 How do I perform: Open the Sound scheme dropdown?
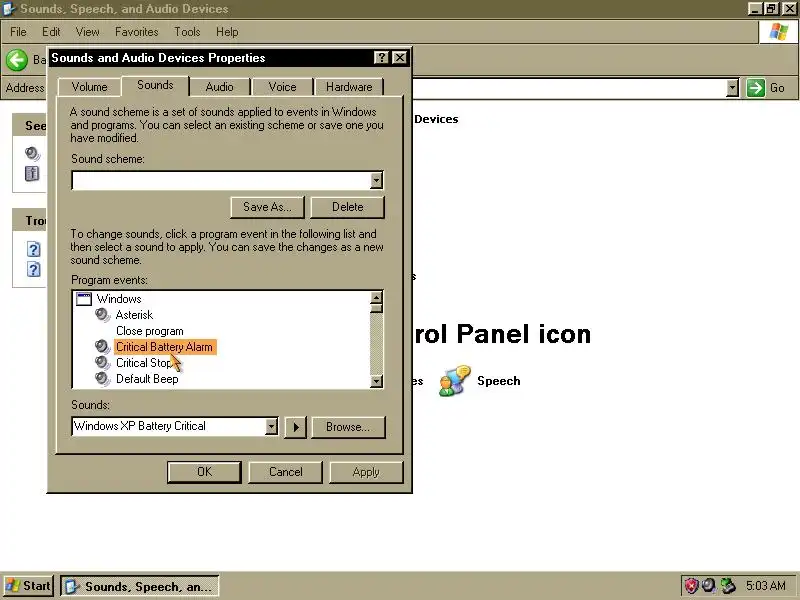click(376, 180)
